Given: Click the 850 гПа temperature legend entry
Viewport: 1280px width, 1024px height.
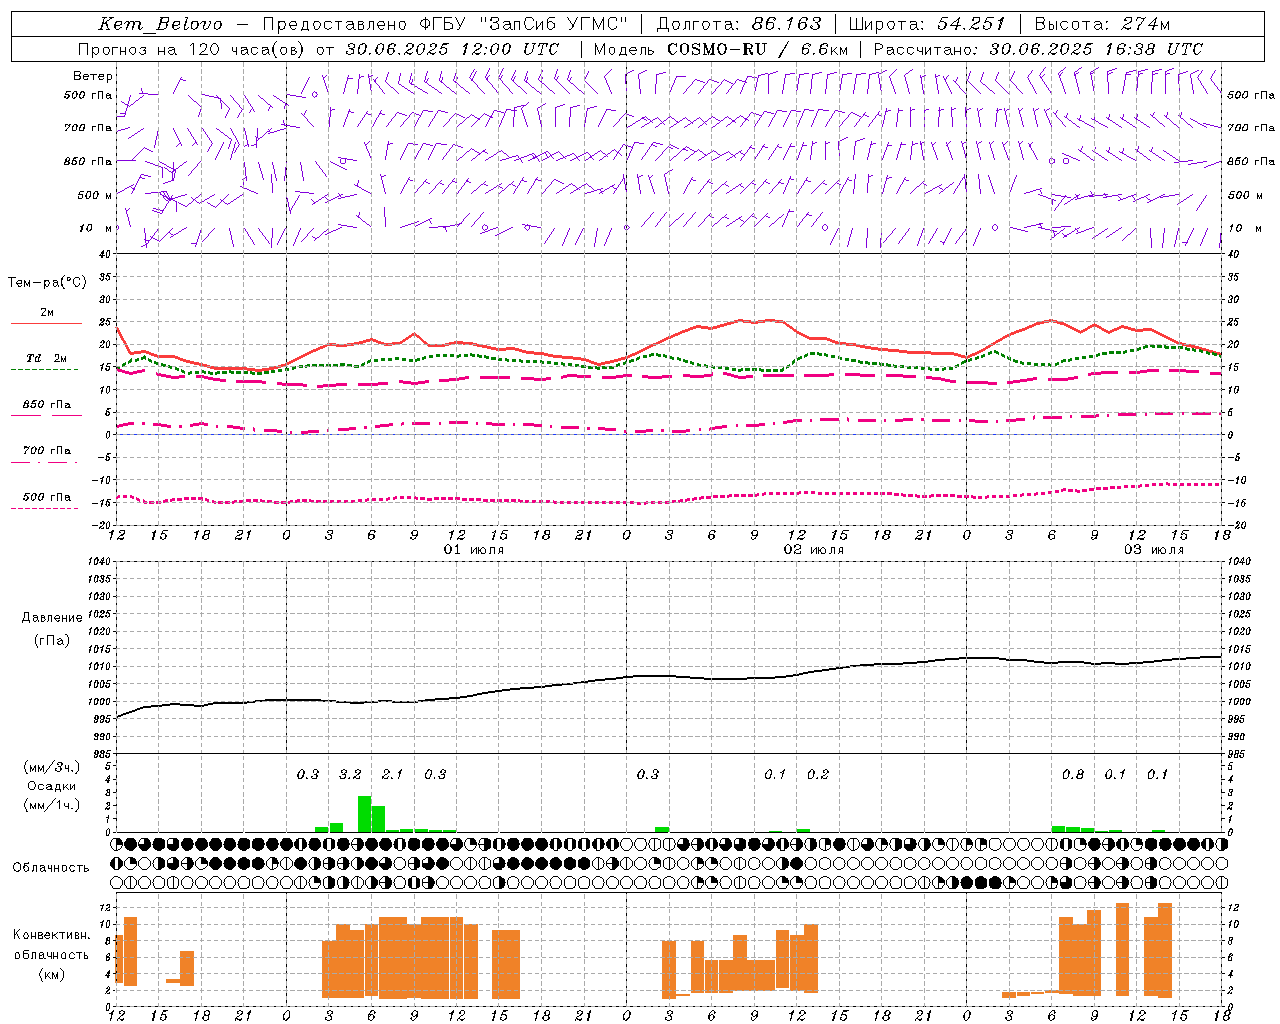Looking at the screenshot, I should point(46,405).
